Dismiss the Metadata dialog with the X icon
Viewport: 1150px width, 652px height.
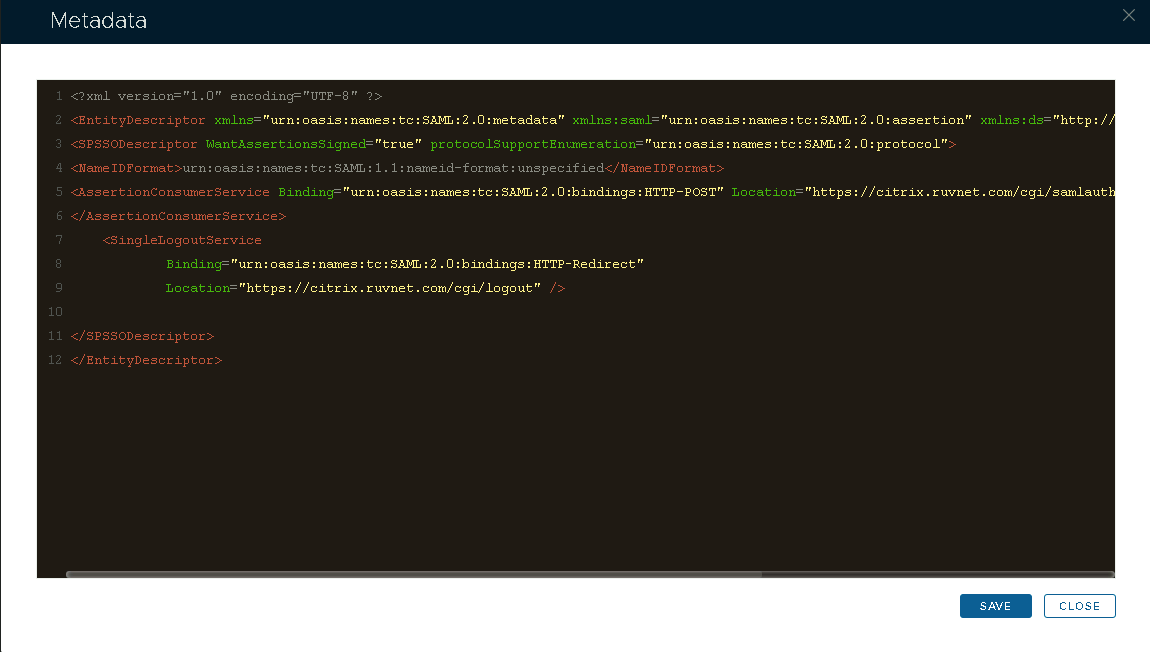pyautogui.click(x=1129, y=16)
